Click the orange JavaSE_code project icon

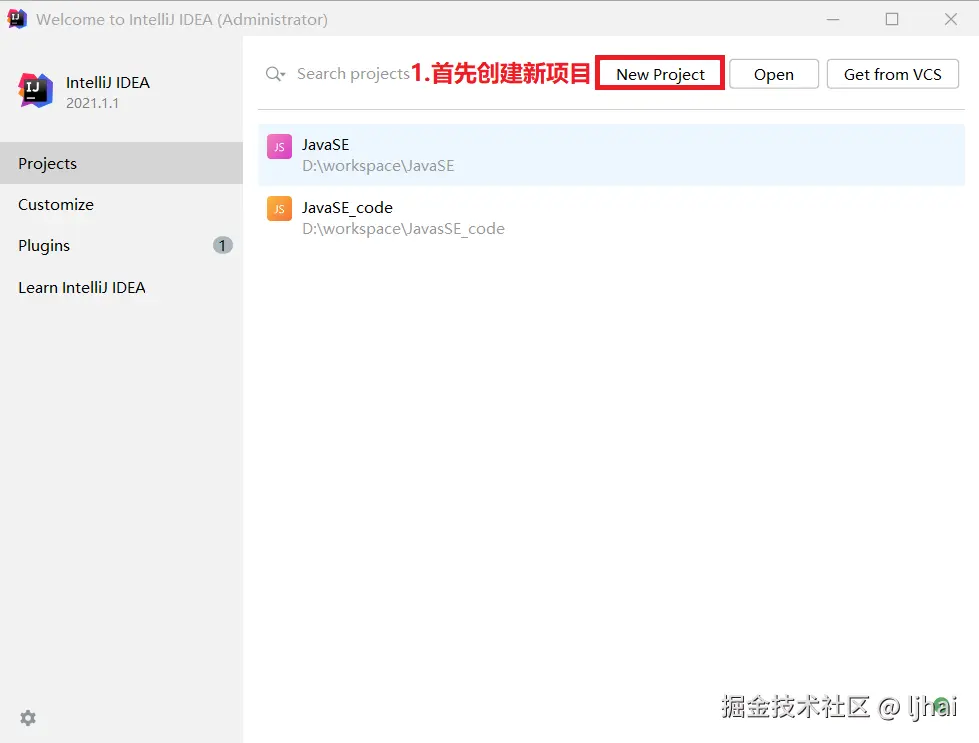click(x=279, y=209)
